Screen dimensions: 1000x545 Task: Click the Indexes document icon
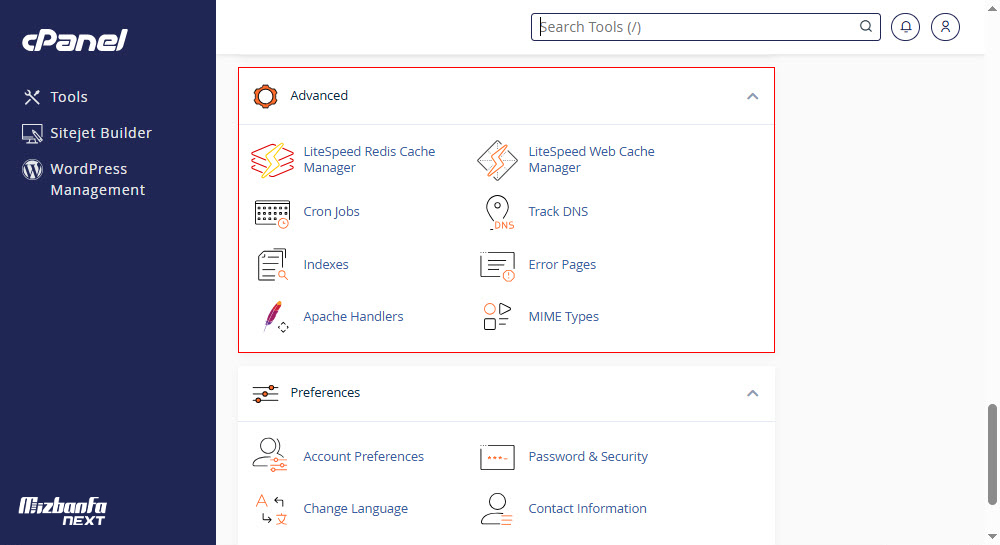(272, 265)
